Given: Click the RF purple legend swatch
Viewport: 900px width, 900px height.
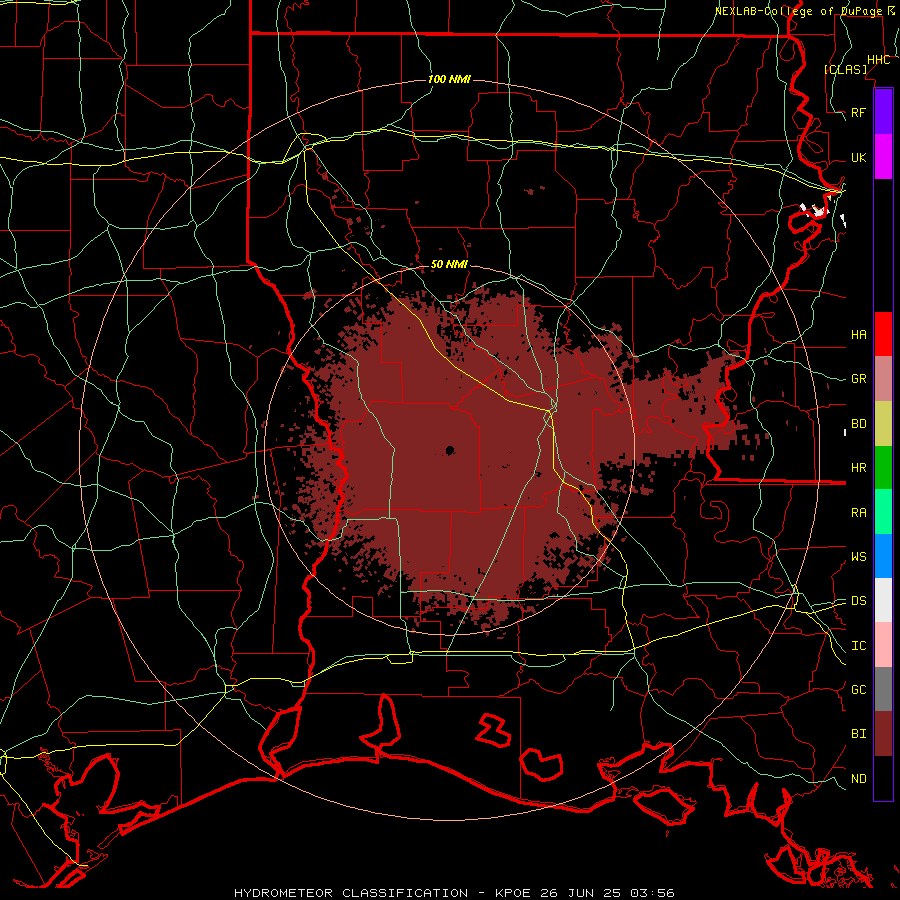Looking at the screenshot, I should [x=883, y=112].
